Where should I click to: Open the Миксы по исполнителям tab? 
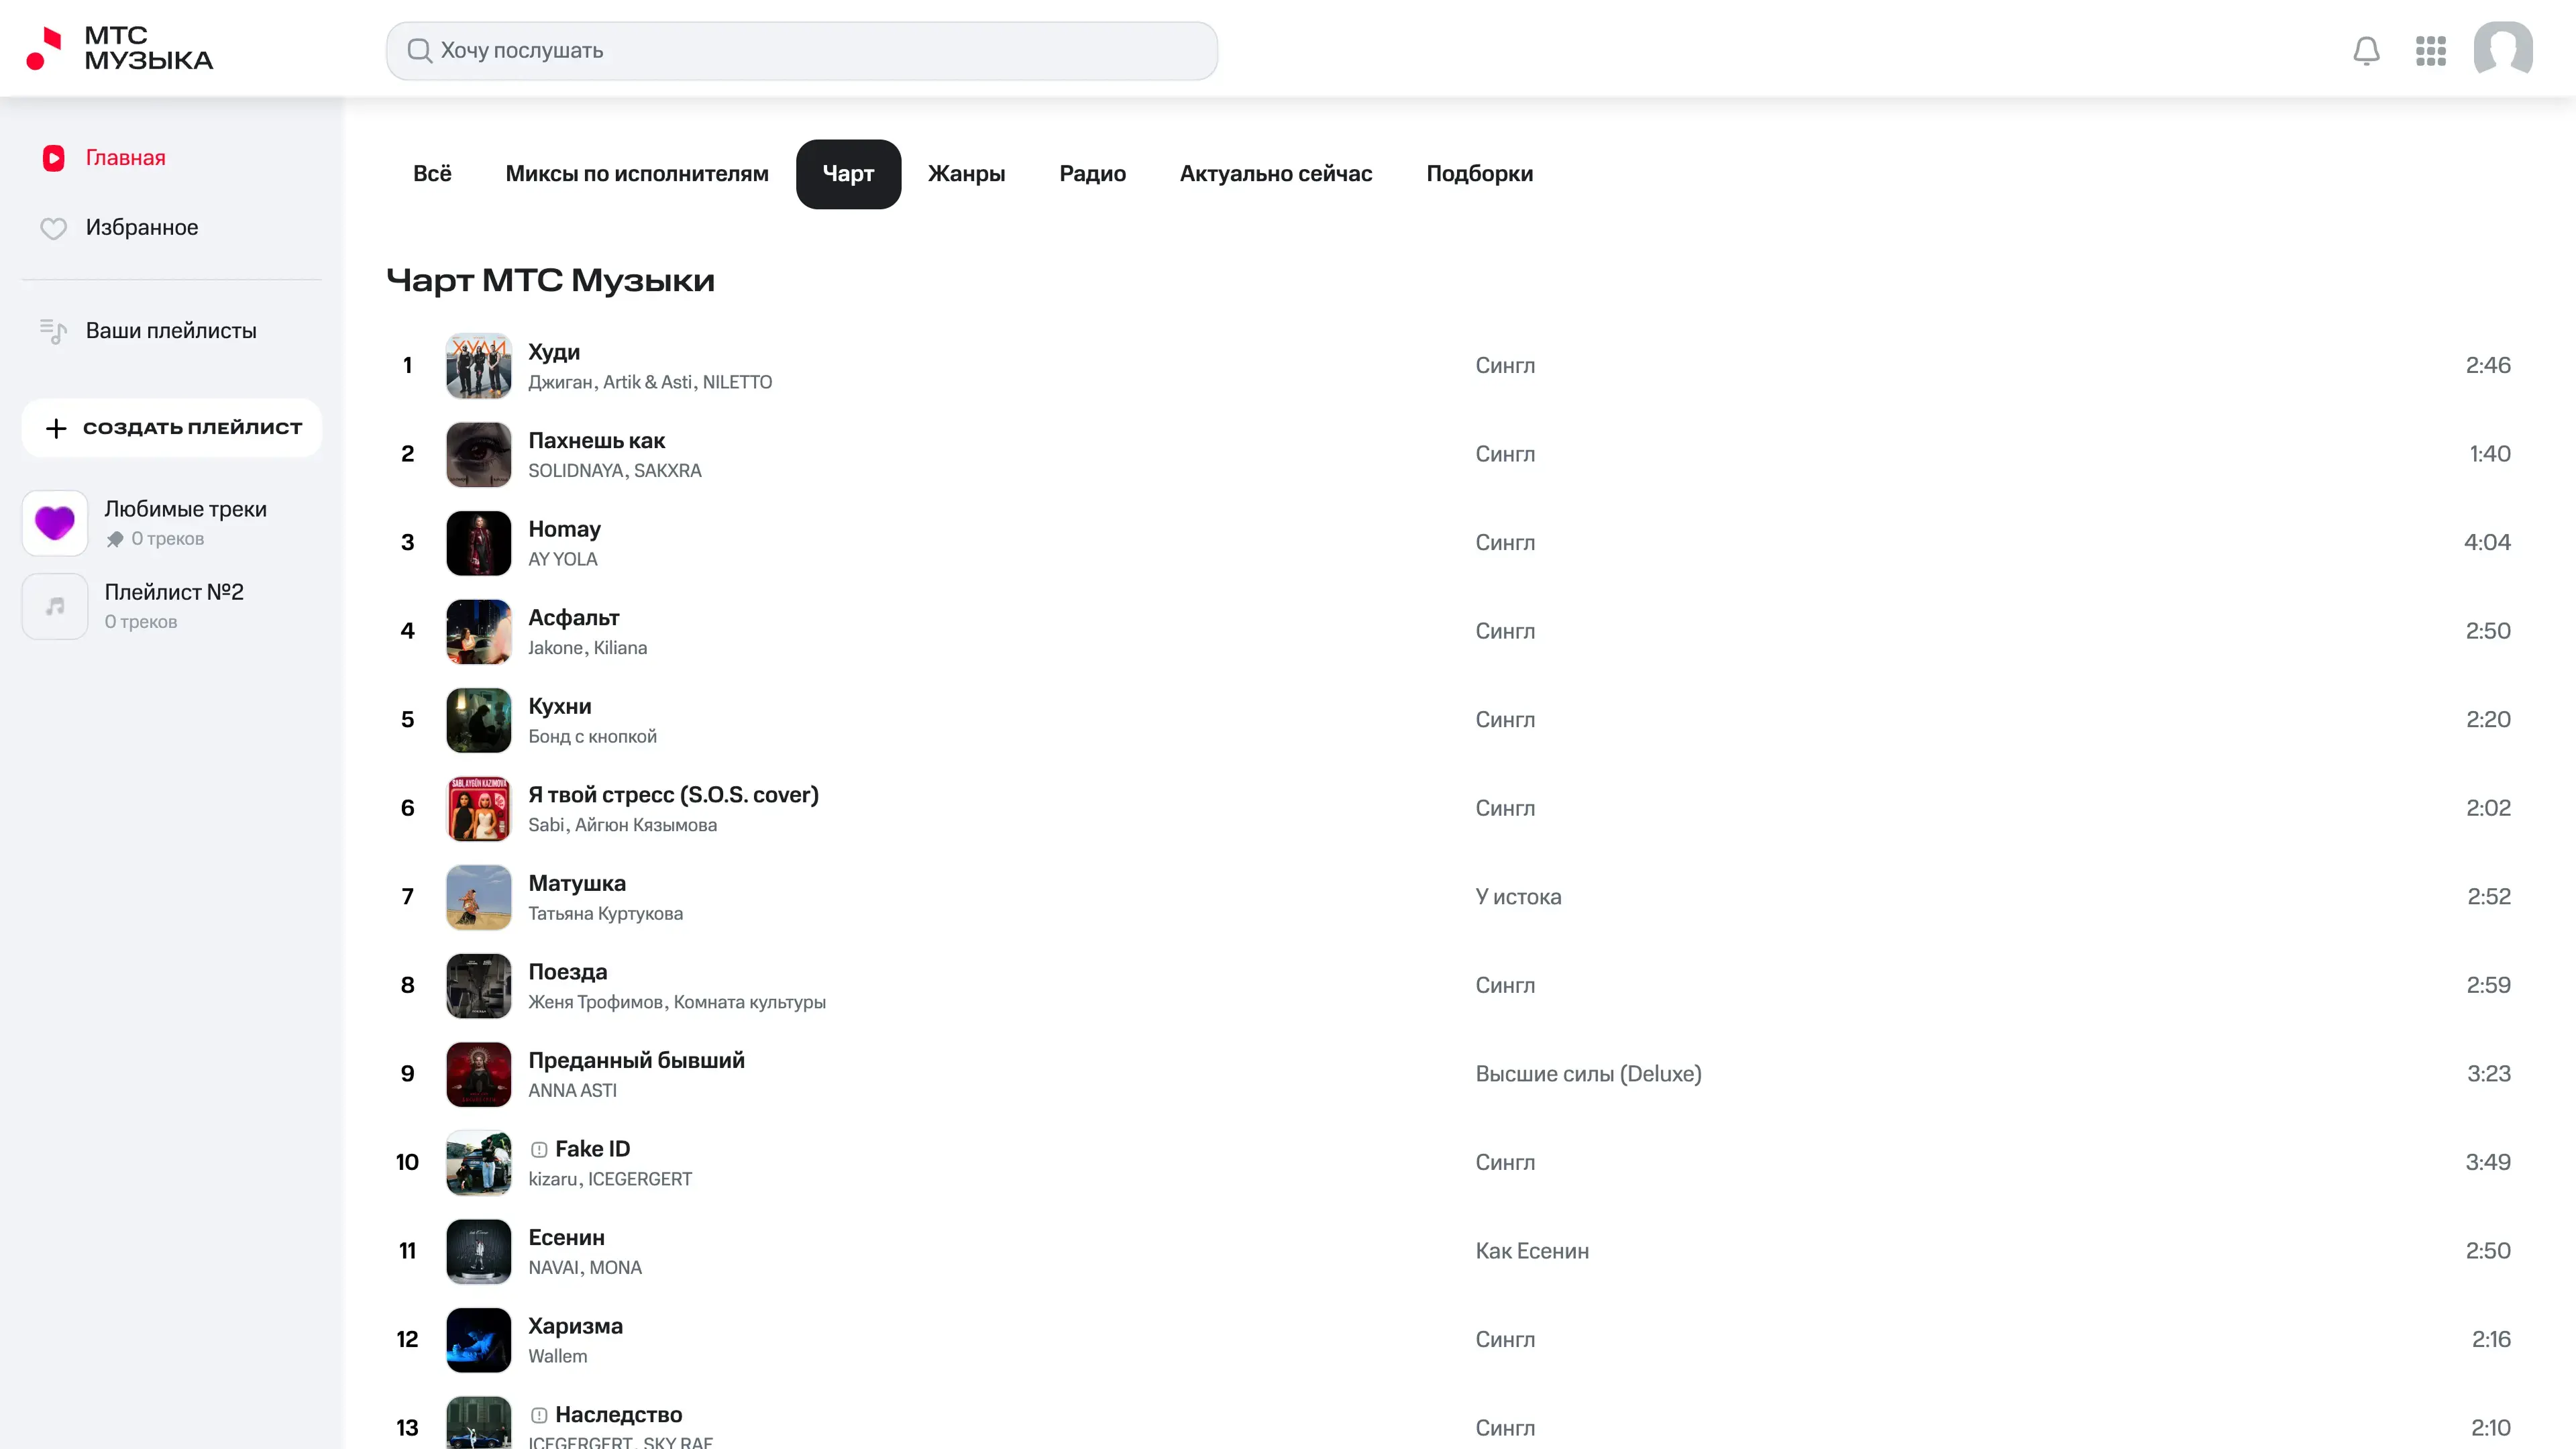tap(637, 174)
